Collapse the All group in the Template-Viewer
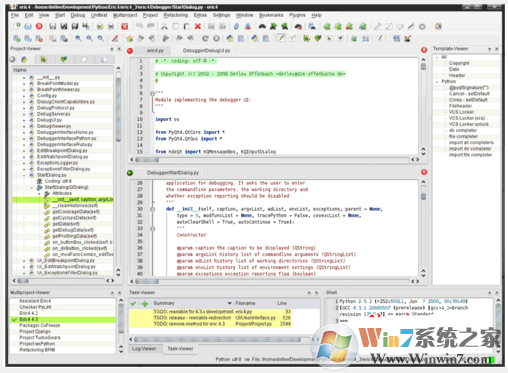The height and width of the screenshot is (373, 508). pos(437,57)
